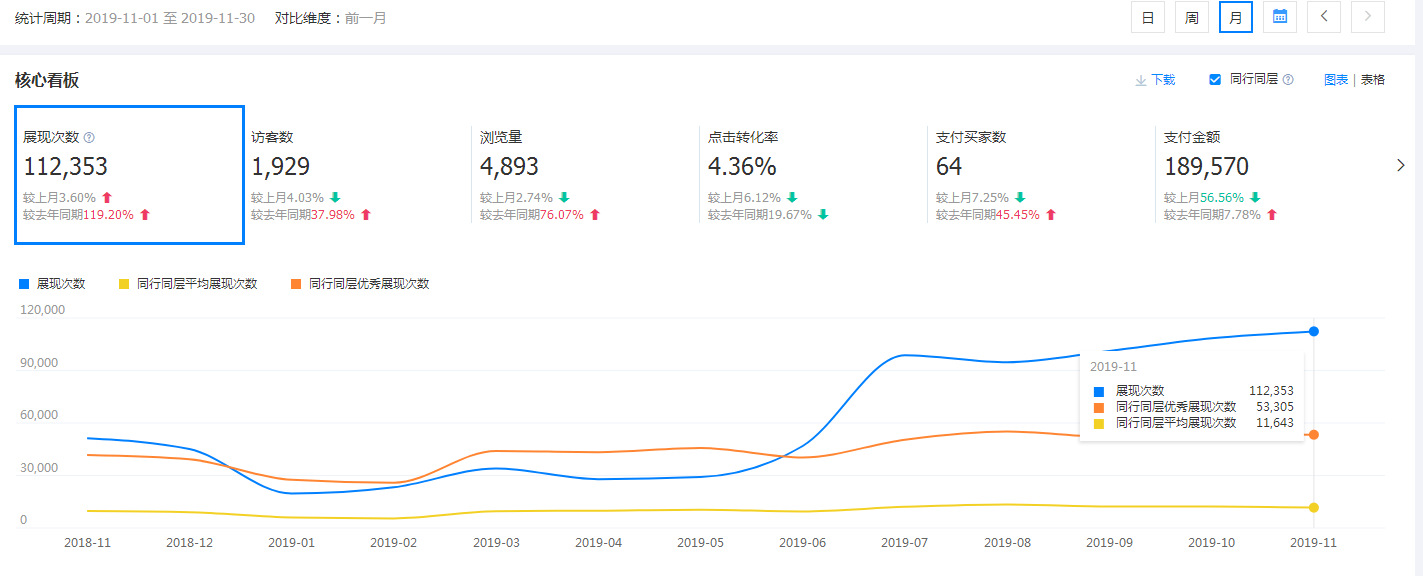This screenshot has height=576, width=1423.
Task: Click the 2019-08 x-axis label
Action: click(1007, 542)
